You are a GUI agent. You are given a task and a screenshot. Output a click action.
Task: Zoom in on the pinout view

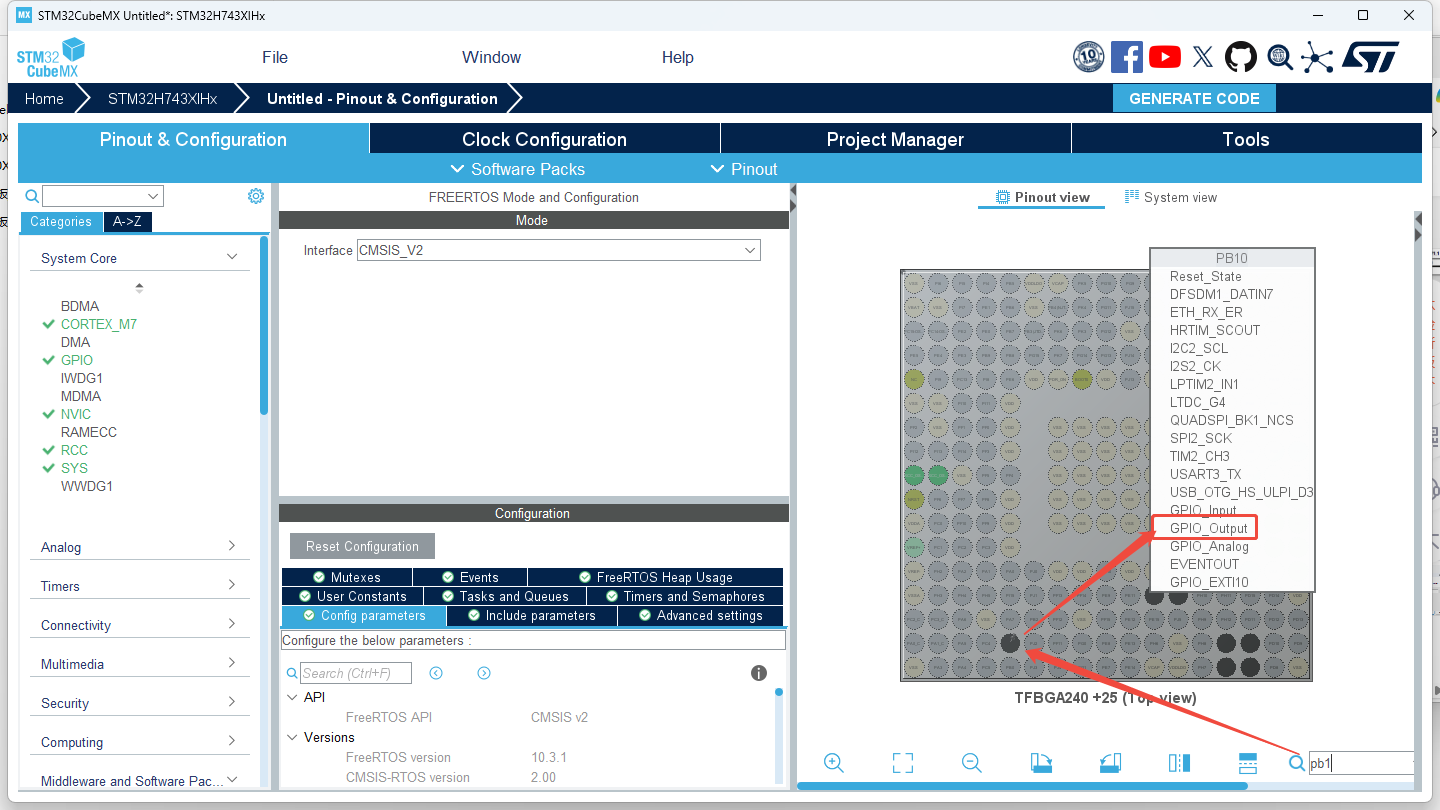pyautogui.click(x=833, y=763)
